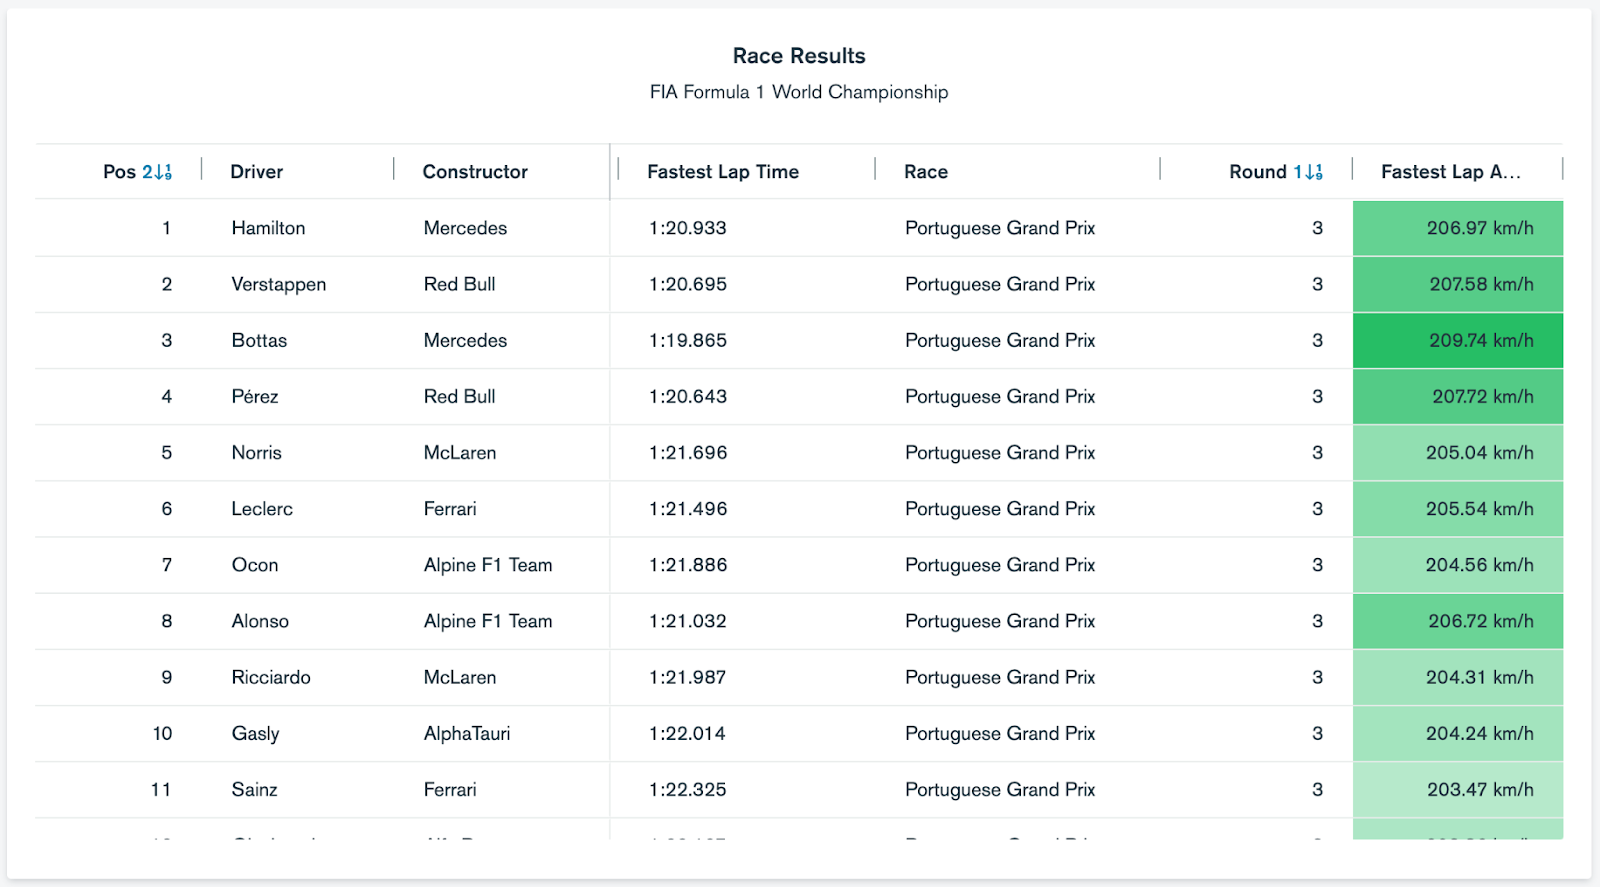Click the Fastest Lap Time column header
Image resolution: width=1600 pixels, height=887 pixels.
point(722,172)
